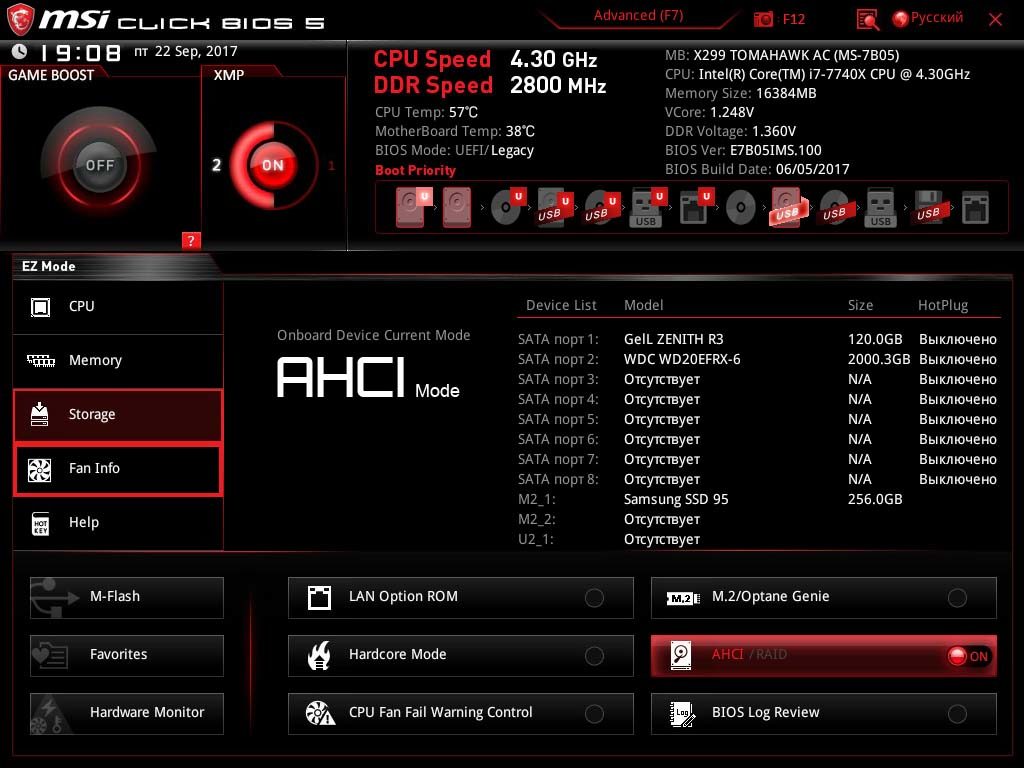Select the legacy USB key boot icon
Viewport: 1024px width, 768px height.
(881, 208)
